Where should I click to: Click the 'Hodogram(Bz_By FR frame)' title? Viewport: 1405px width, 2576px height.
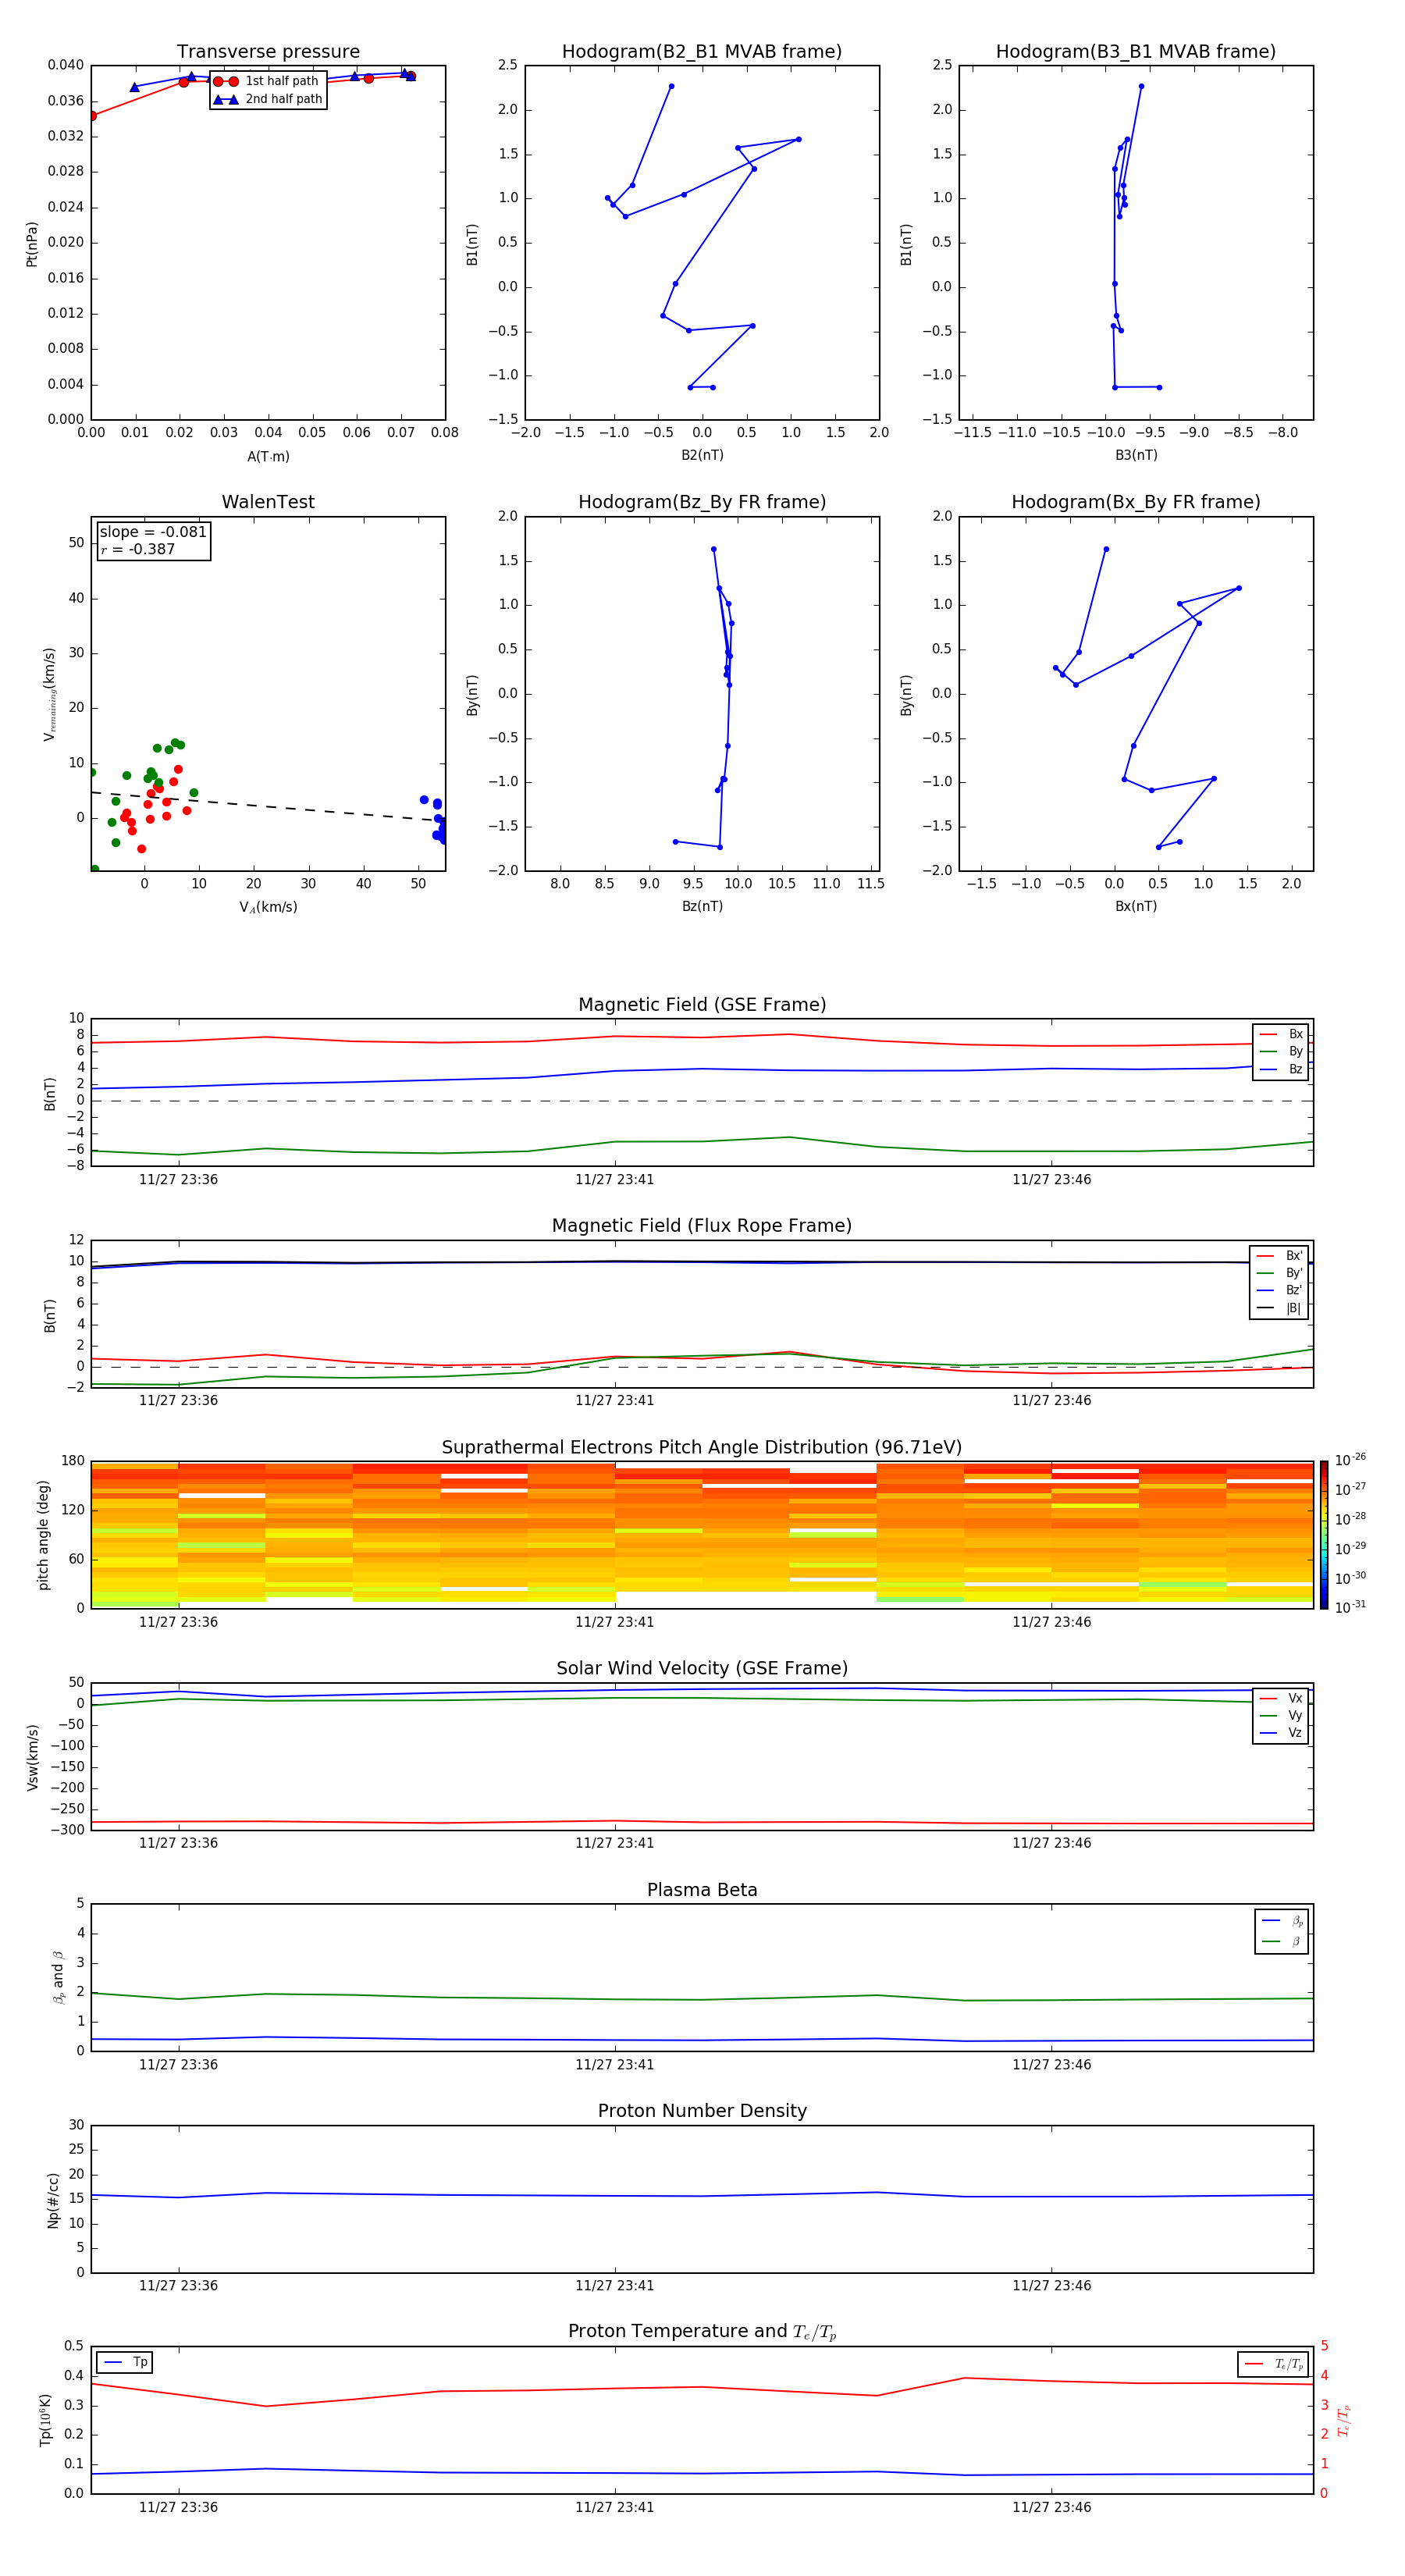[702, 502]
